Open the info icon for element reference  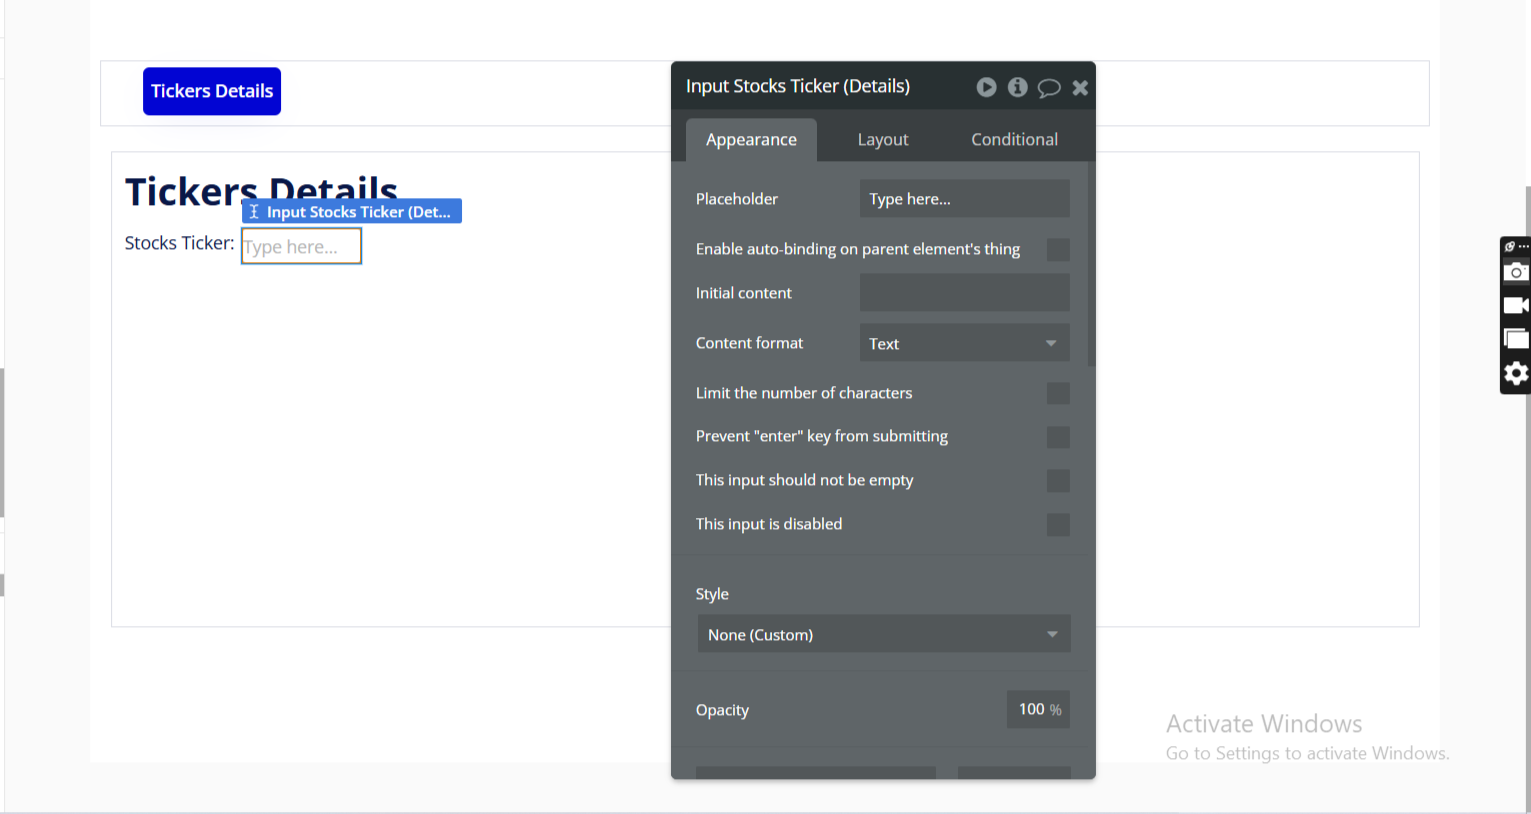(1017, 87)
